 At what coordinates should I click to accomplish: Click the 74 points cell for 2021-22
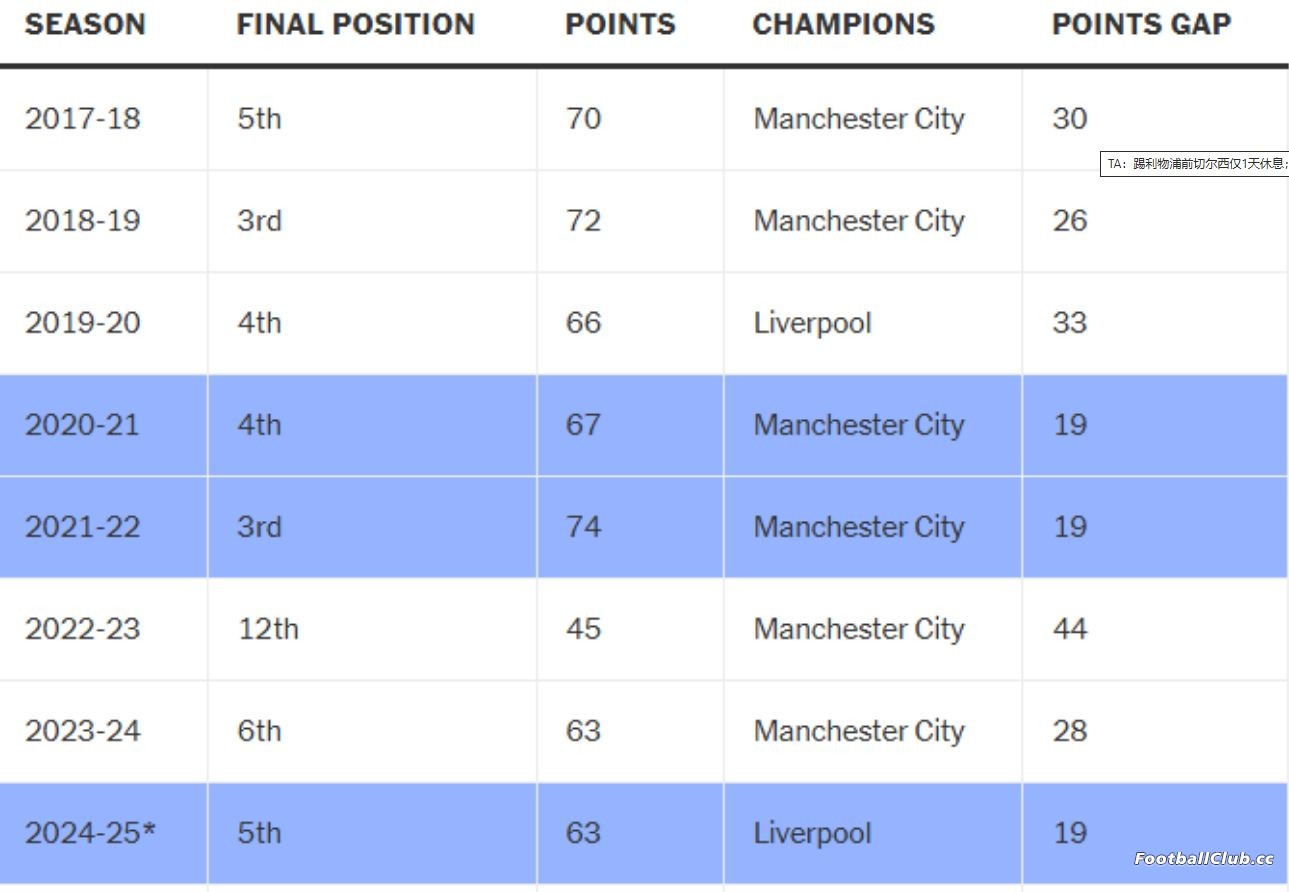point(630,527)
